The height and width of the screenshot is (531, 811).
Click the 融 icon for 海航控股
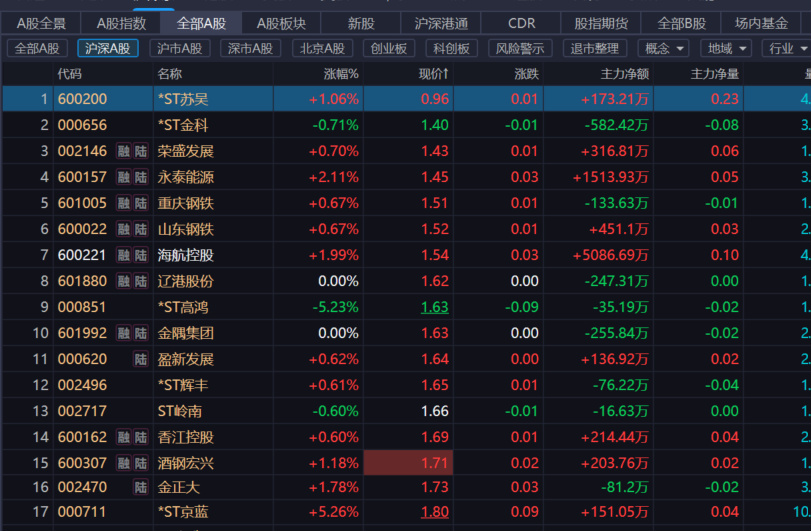pos(124,255)
